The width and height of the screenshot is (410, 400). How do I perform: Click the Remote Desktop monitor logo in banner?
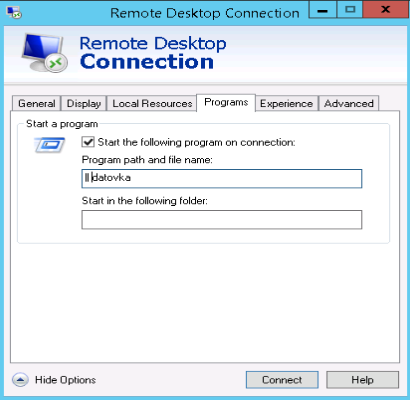click(x=44, y=53)
